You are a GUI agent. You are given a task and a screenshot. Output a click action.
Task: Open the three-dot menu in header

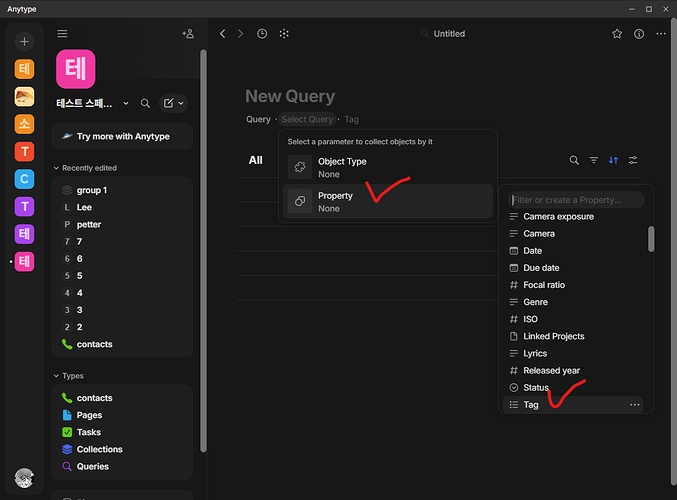click(x=661, y=34)
